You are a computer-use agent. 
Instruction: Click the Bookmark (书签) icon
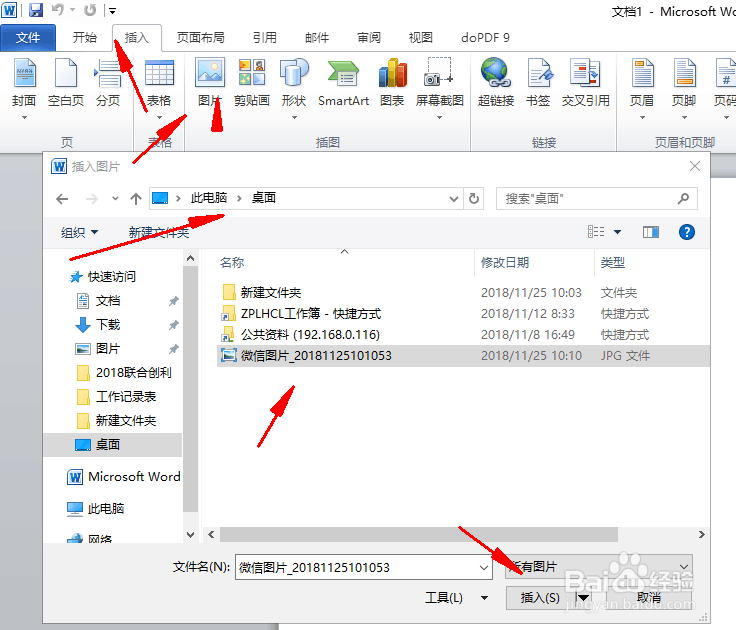538,72
